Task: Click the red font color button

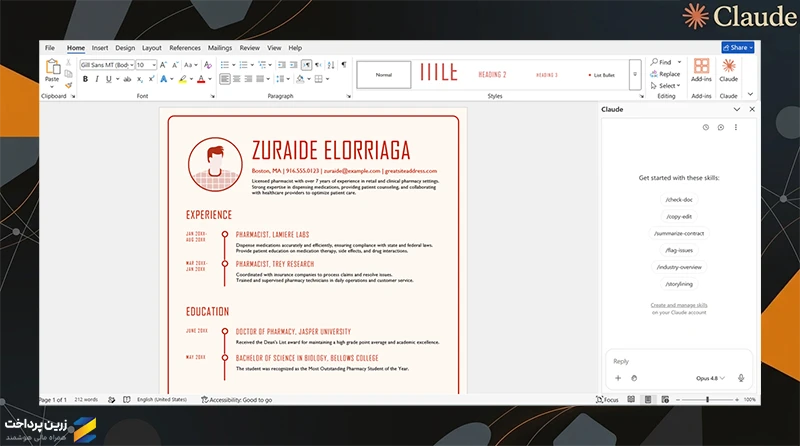Action: [x=201, y=79]
